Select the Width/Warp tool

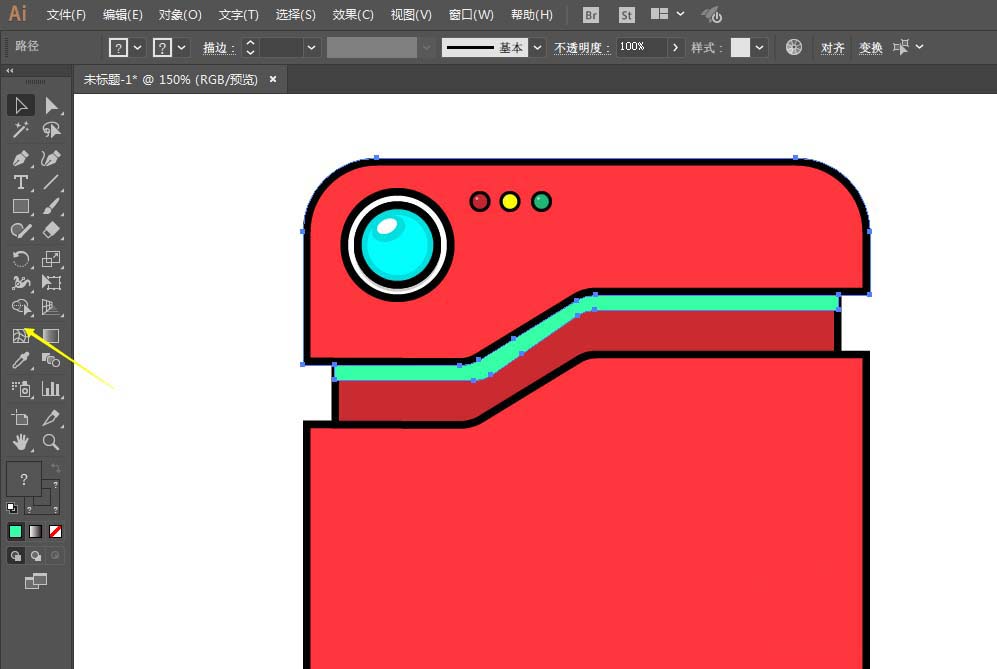(x=20, y=283)
